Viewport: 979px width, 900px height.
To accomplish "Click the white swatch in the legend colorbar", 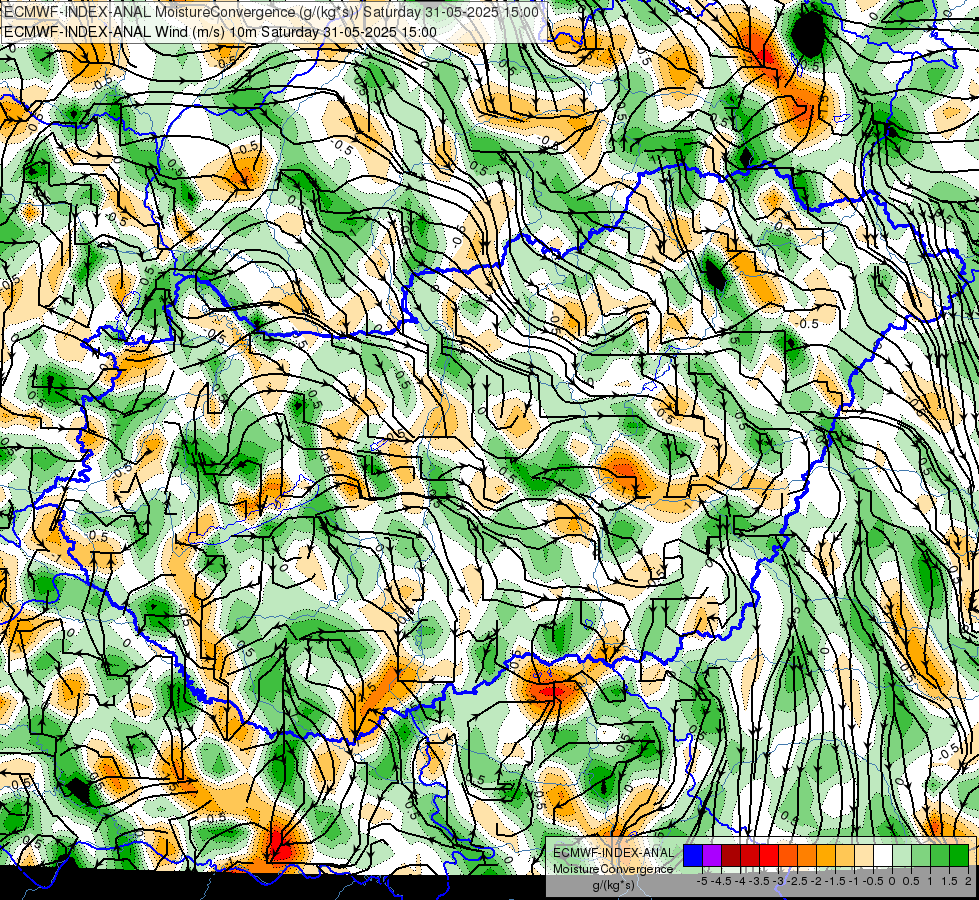I will (x=883, y=855).
